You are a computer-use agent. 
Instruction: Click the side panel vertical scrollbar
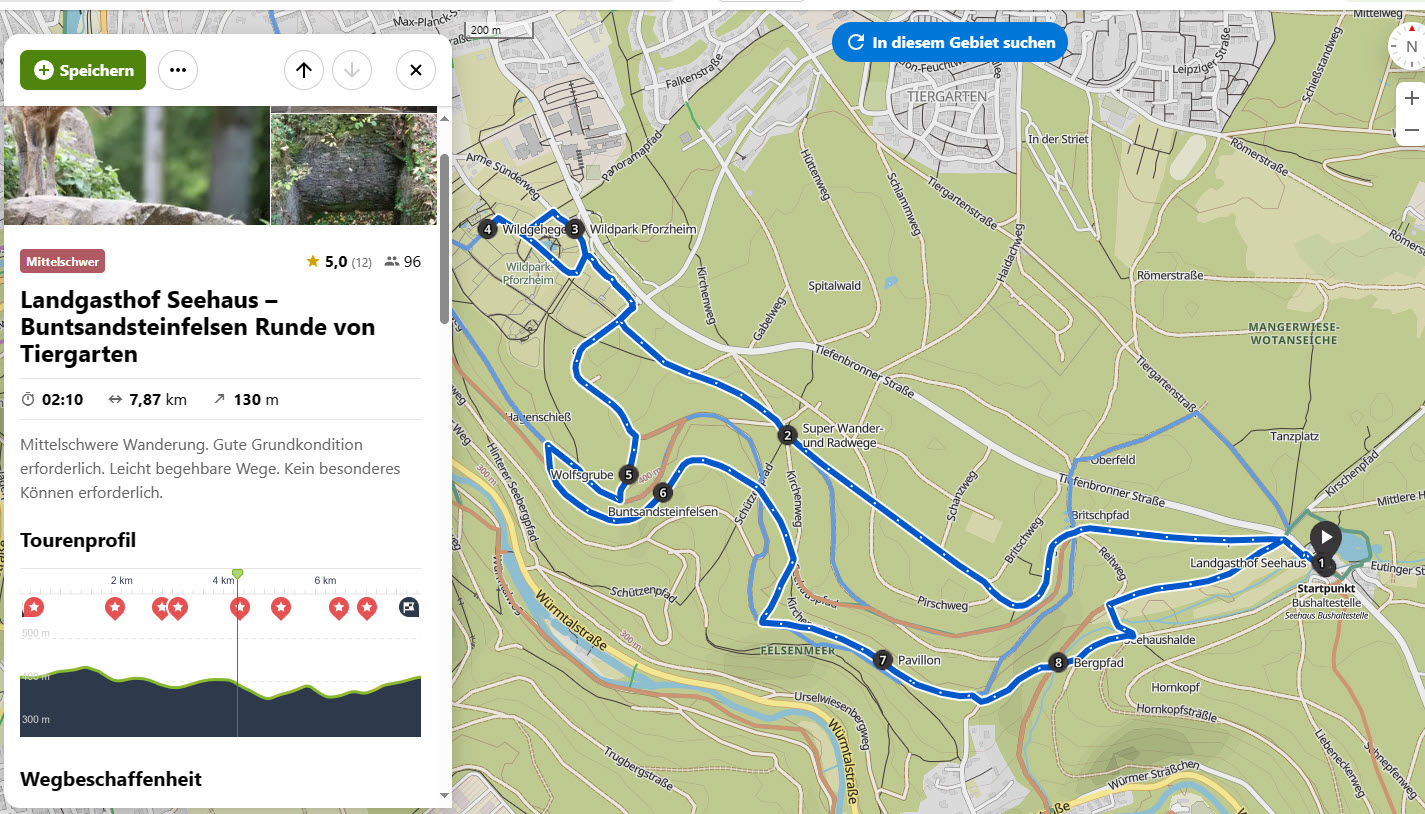pyautogui.click(x=444, y=240)
